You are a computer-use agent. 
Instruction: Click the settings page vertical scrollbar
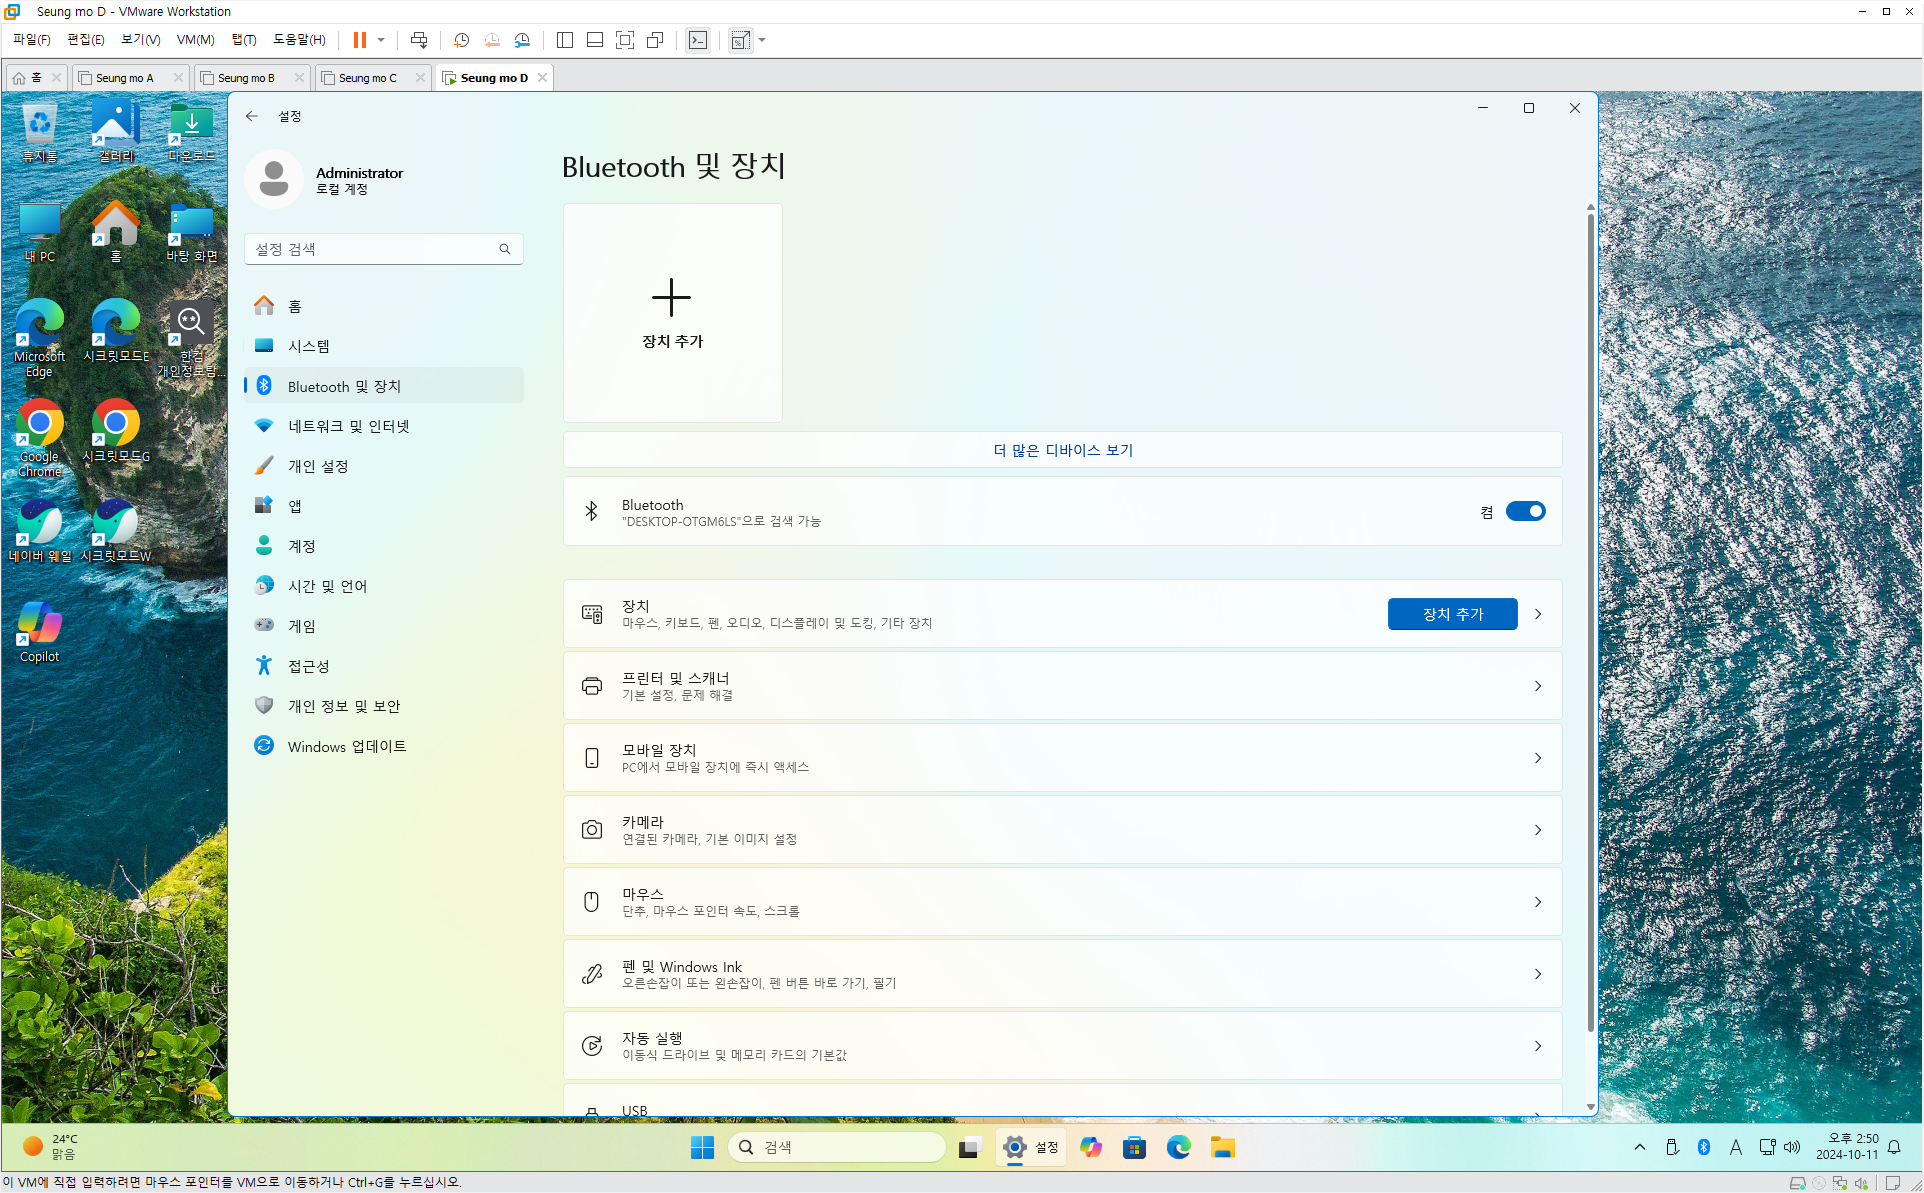[1590, 620]
